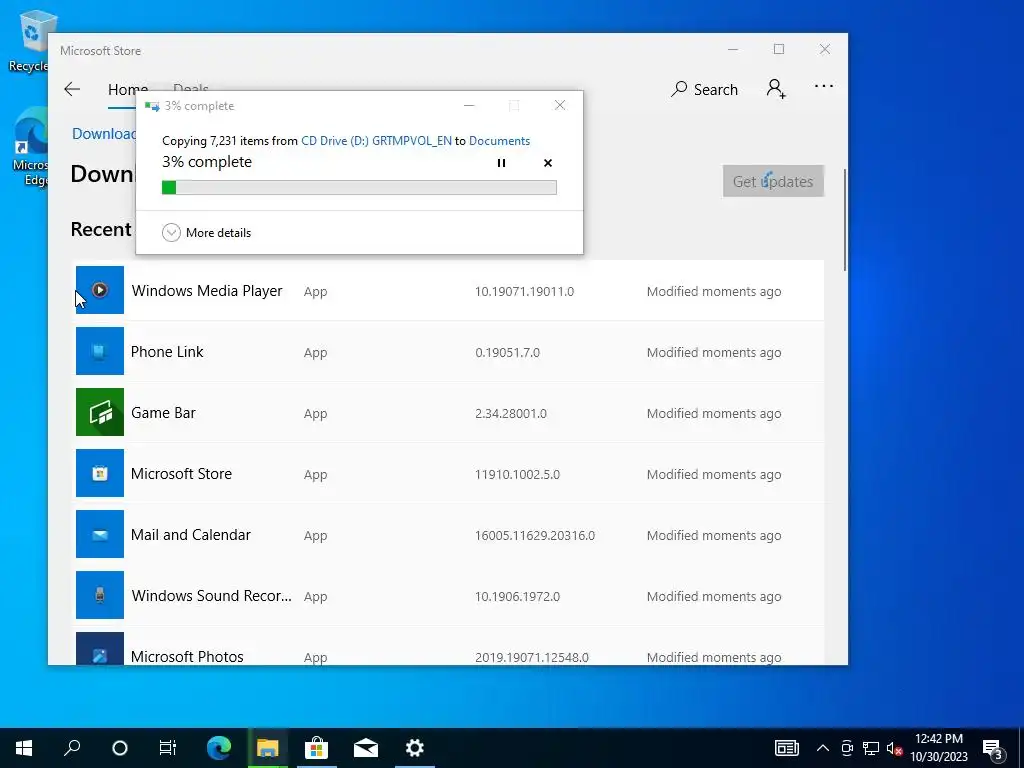Viewport: 1024px width, 768px height.
Task: Open the Microsoft Store row icon
Action: coord(100,473)
